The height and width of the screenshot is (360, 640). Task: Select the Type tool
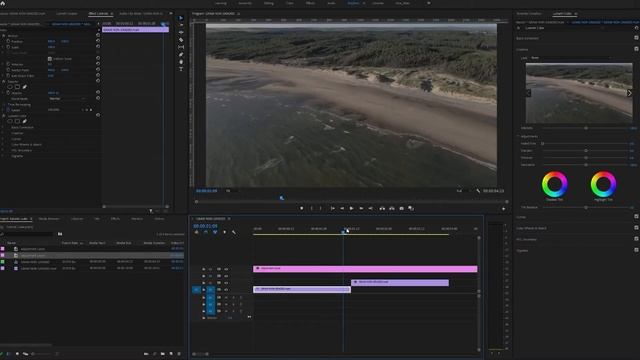click(181, 69)
